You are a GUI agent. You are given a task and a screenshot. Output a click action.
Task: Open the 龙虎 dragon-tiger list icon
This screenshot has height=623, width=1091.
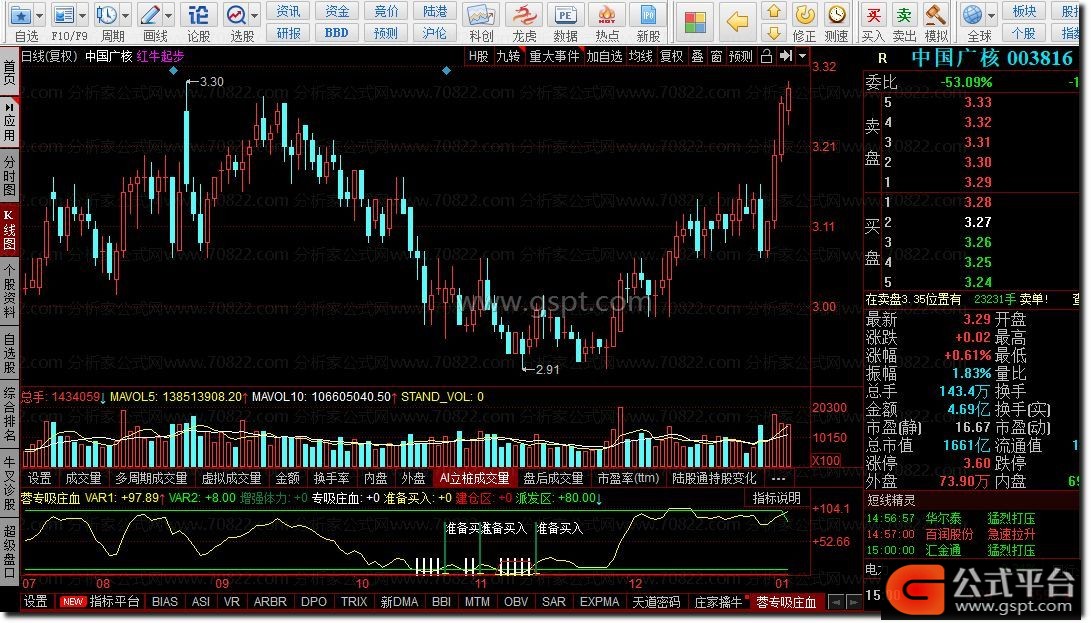[x=523, y=15]
